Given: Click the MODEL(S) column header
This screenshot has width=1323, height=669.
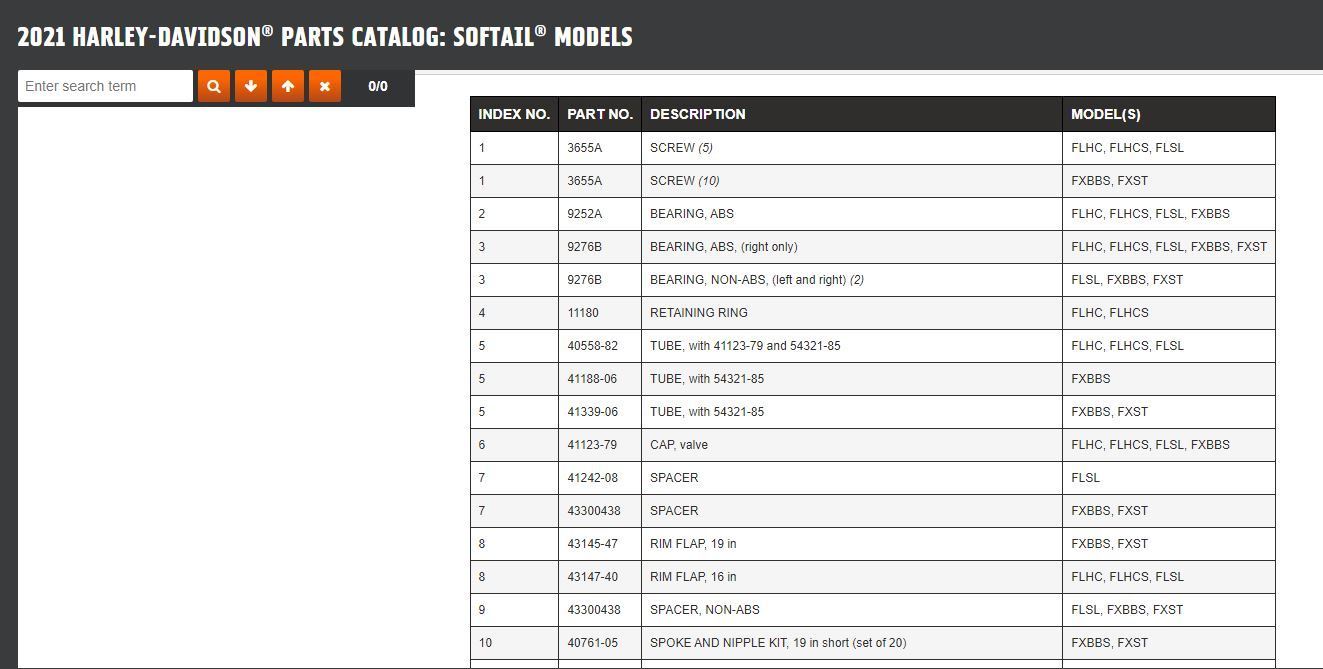Looking at the screenshot, I should point(1105,114).
